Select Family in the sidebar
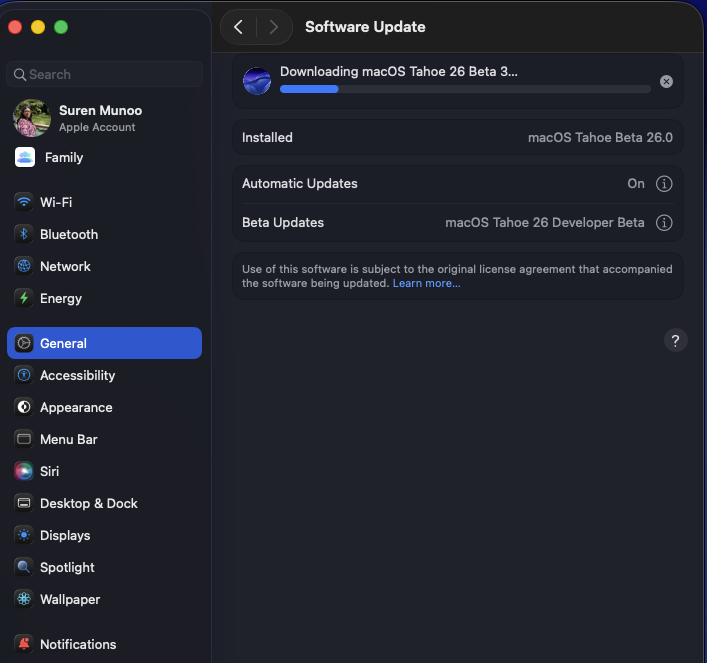Viewport: 707px width, 663px height. tap(105, 157)
